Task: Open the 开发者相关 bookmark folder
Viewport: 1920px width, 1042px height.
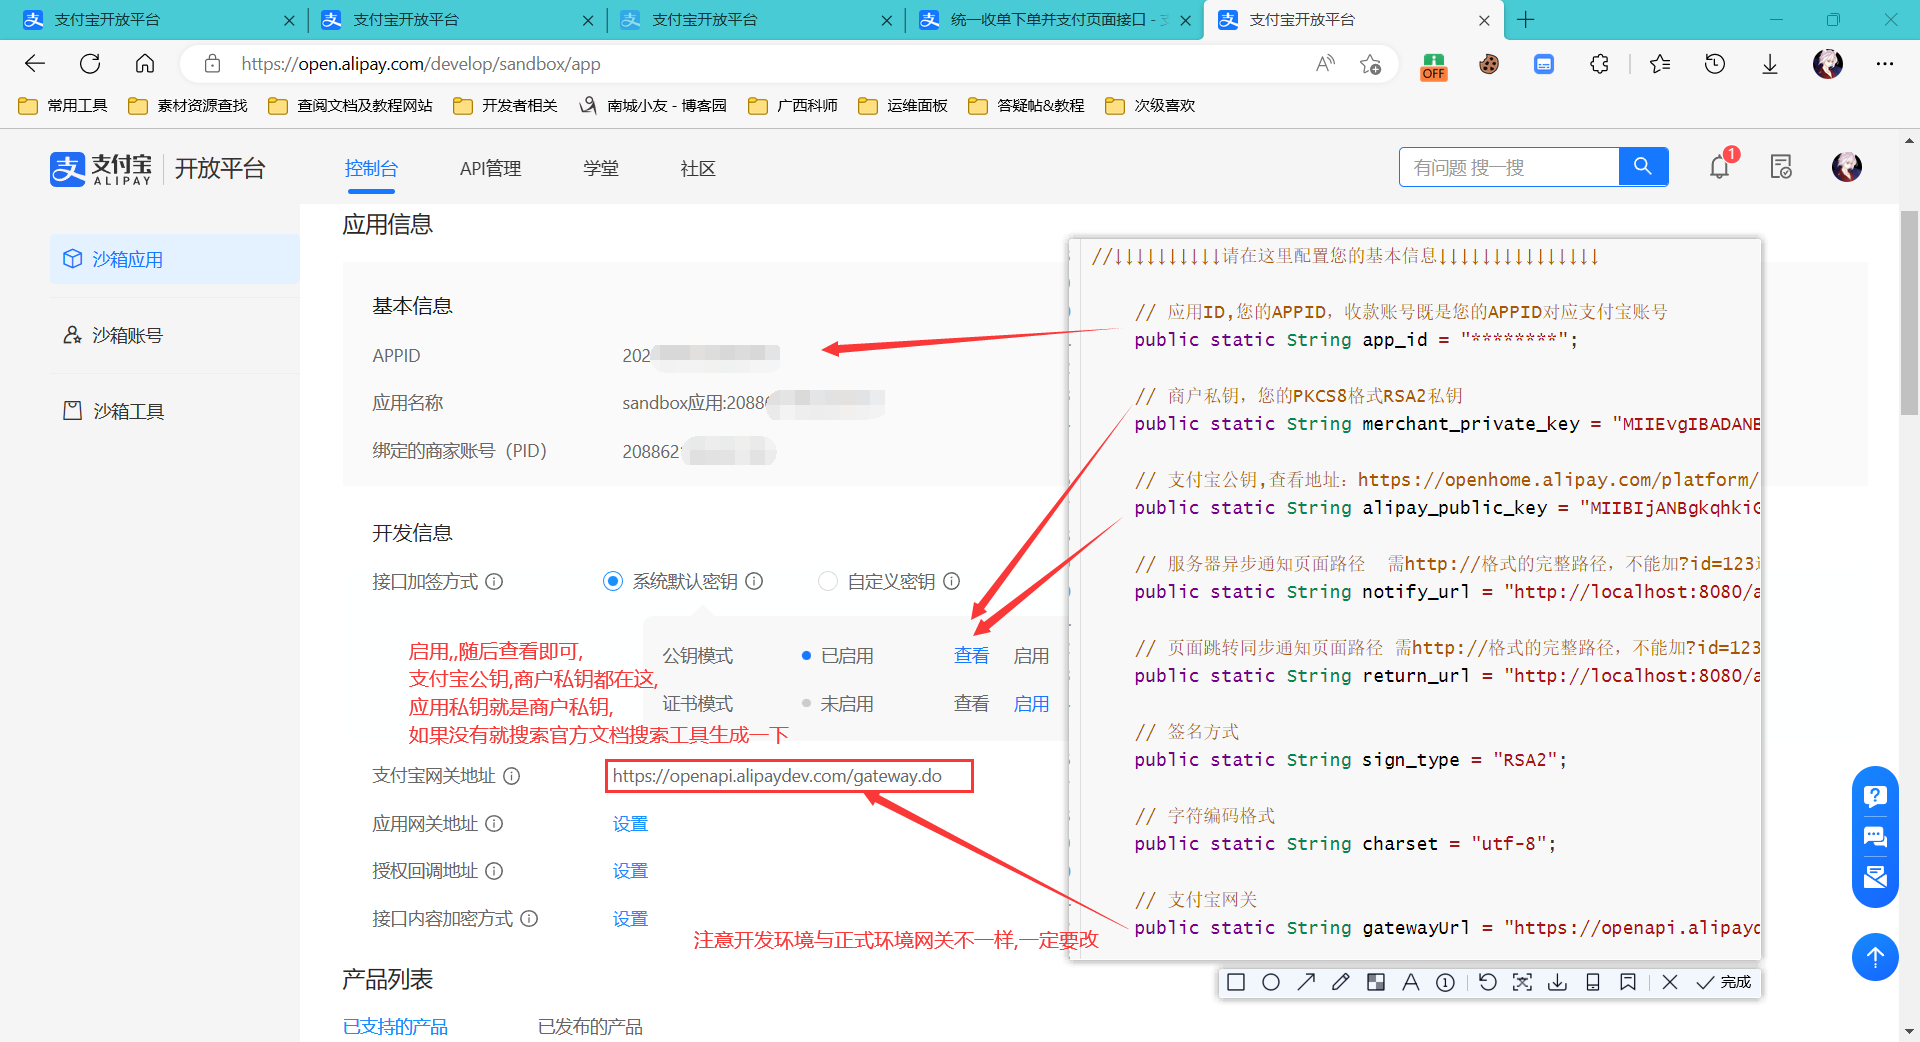Action: [x=505, y=105]
